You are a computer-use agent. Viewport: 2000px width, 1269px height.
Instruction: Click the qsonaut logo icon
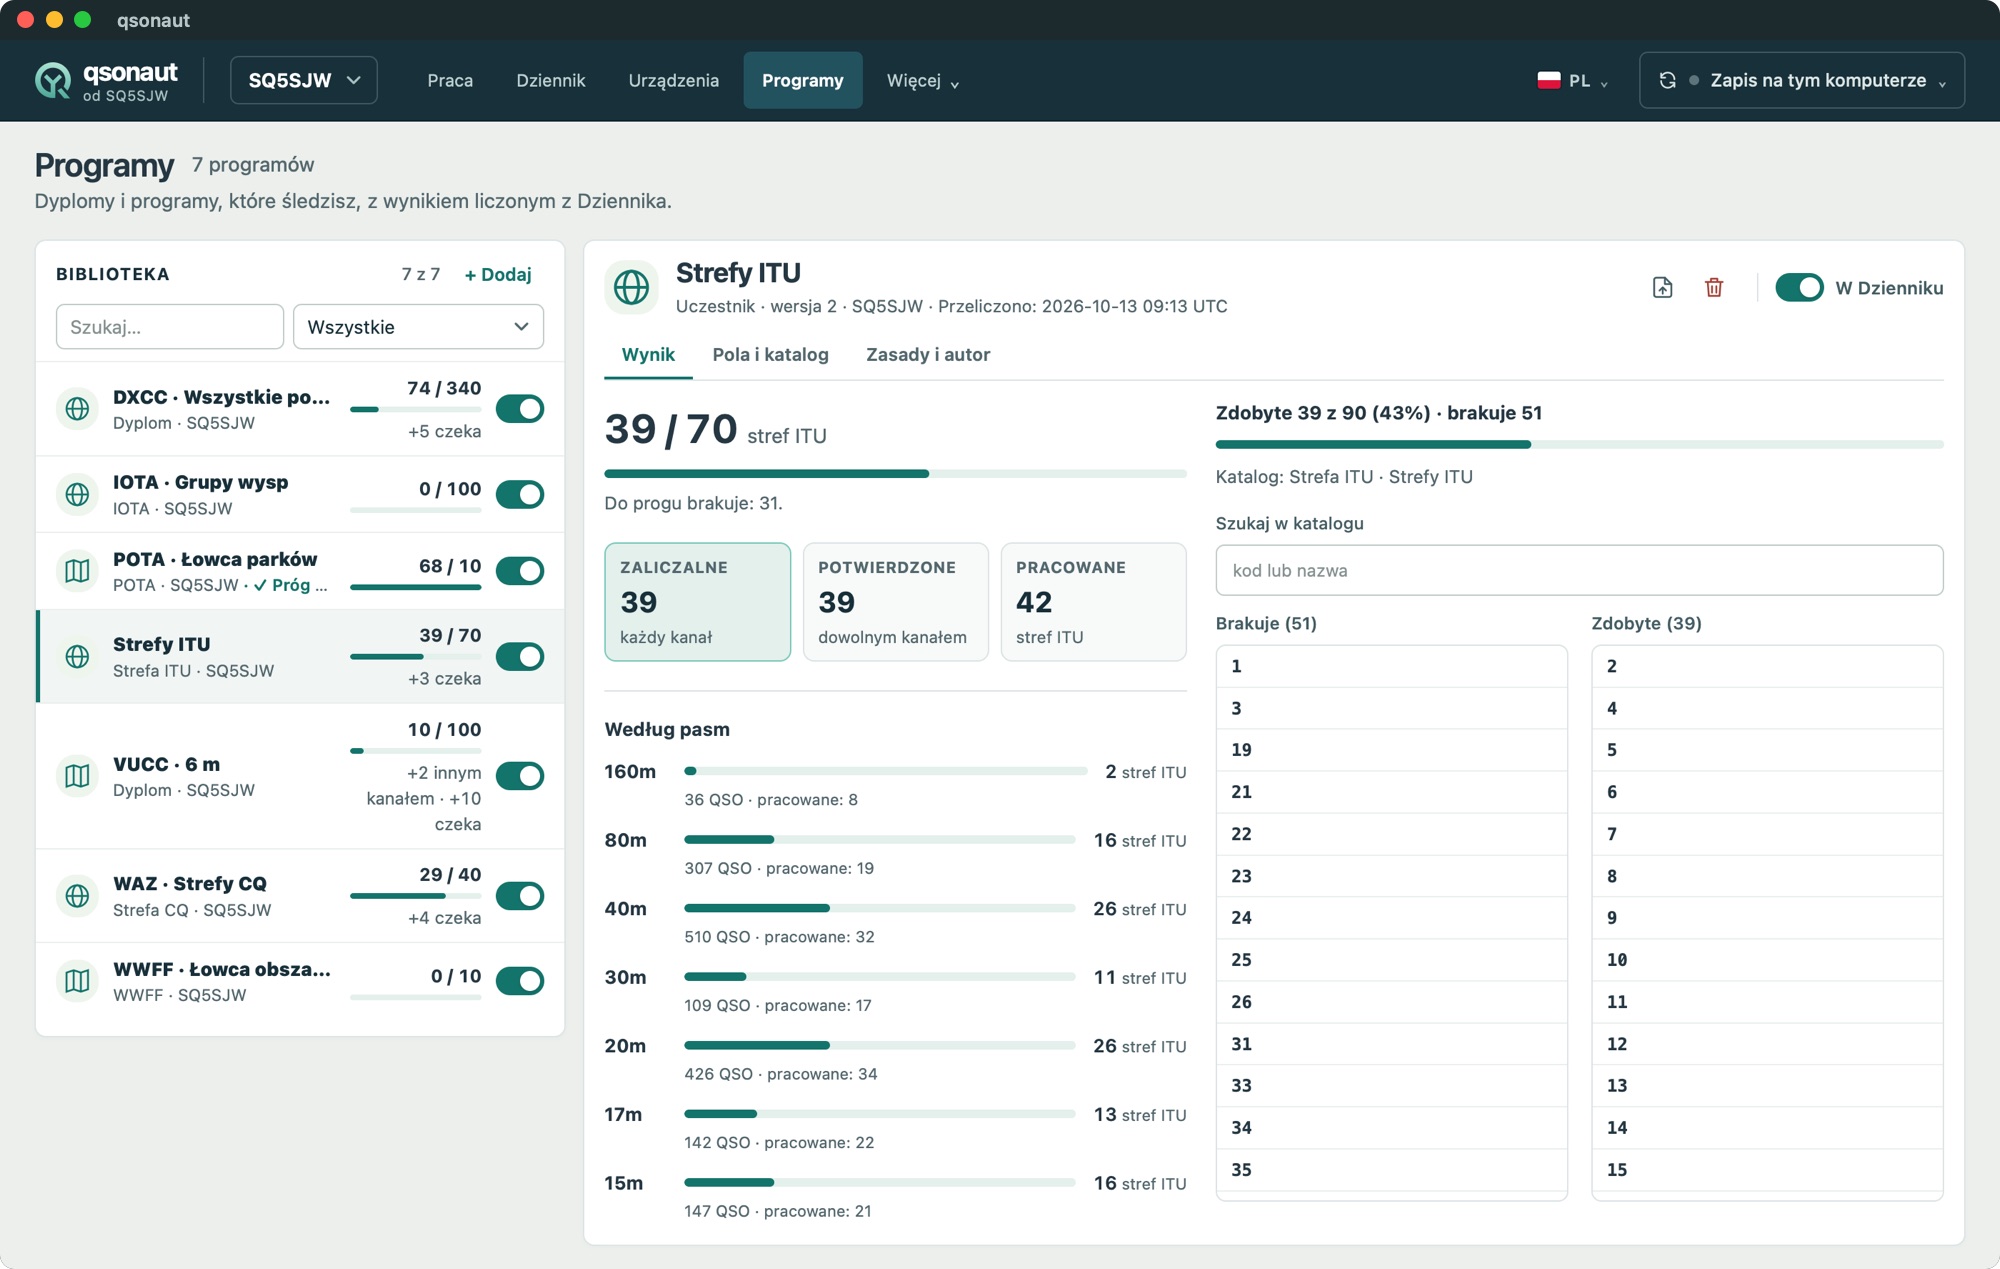pyautogui.click(x=53, y=81)
